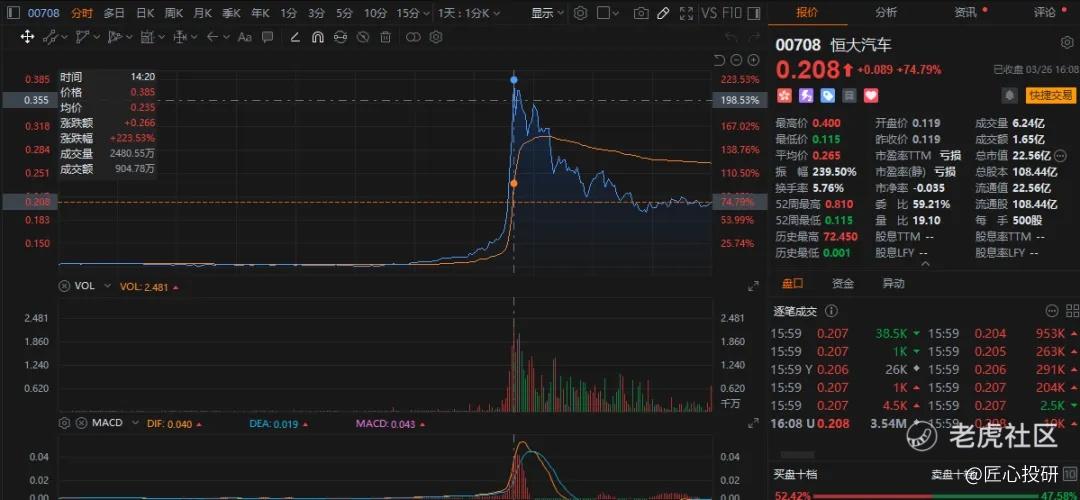Screen dimensions: 1080x500
Task: Expand the 显示 display dropdown
Action: click(548, 13)
